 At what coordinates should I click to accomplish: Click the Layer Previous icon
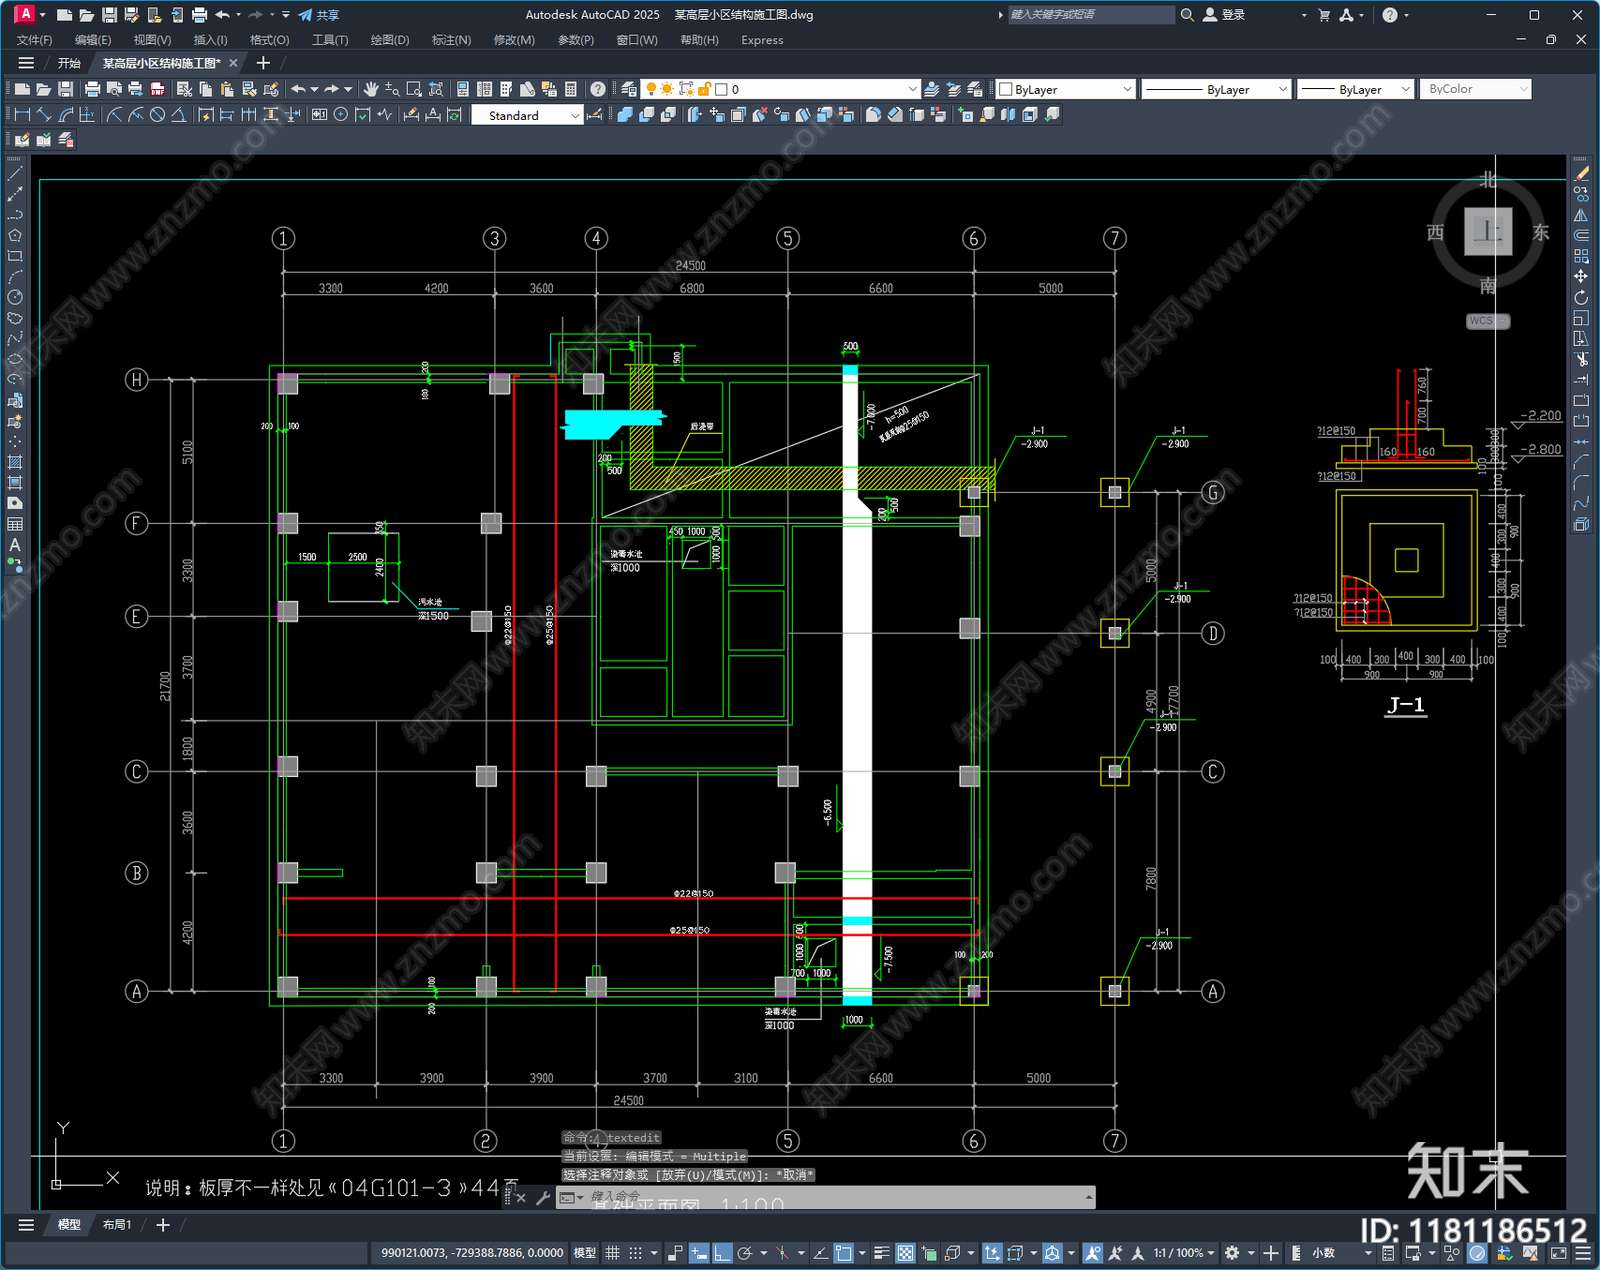[954, 89]
